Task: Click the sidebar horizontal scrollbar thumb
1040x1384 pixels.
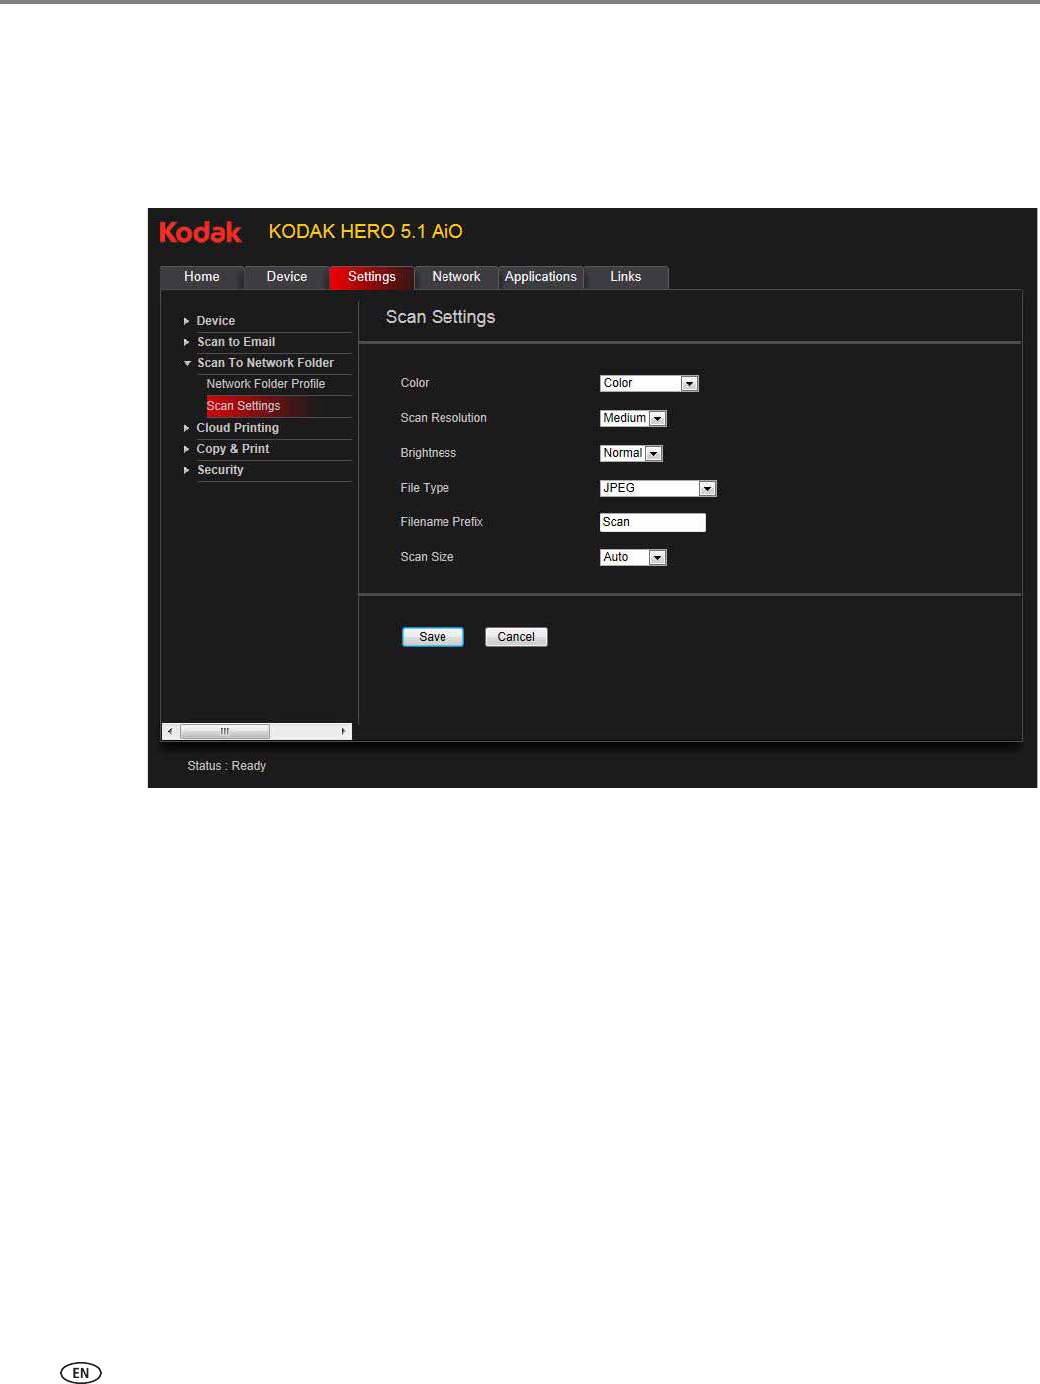Action: 224,731
